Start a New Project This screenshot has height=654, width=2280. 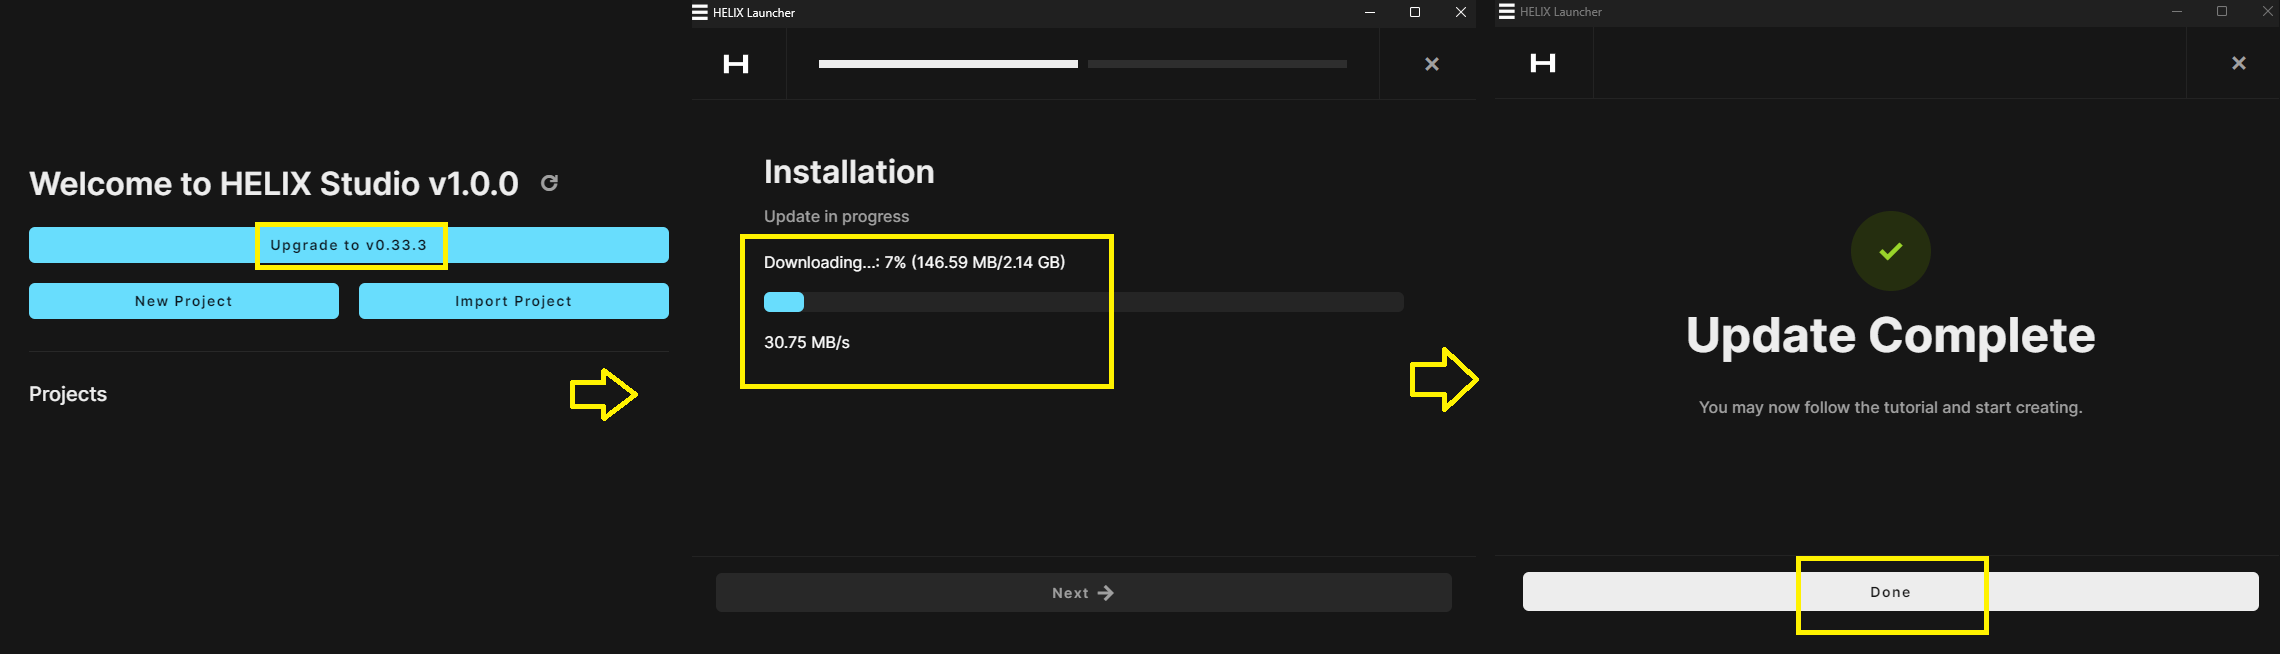pos(184,301)
